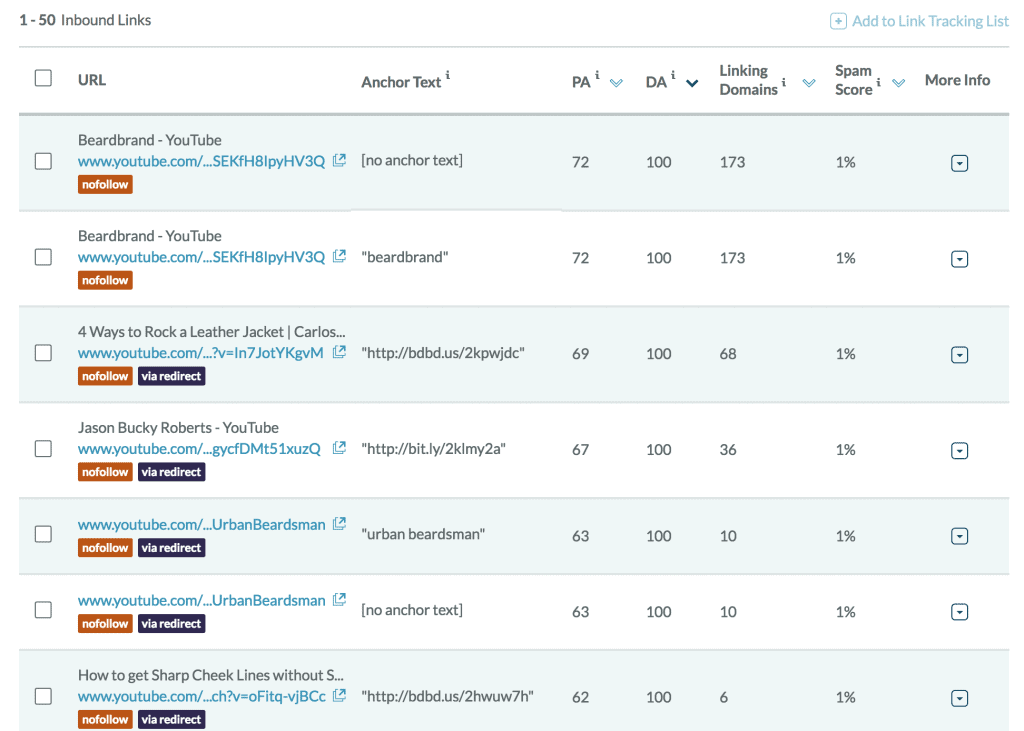Toggle the select-all checkbox in header
The height and width of the screenshot is (731, 1024).
tap(43, 78)
